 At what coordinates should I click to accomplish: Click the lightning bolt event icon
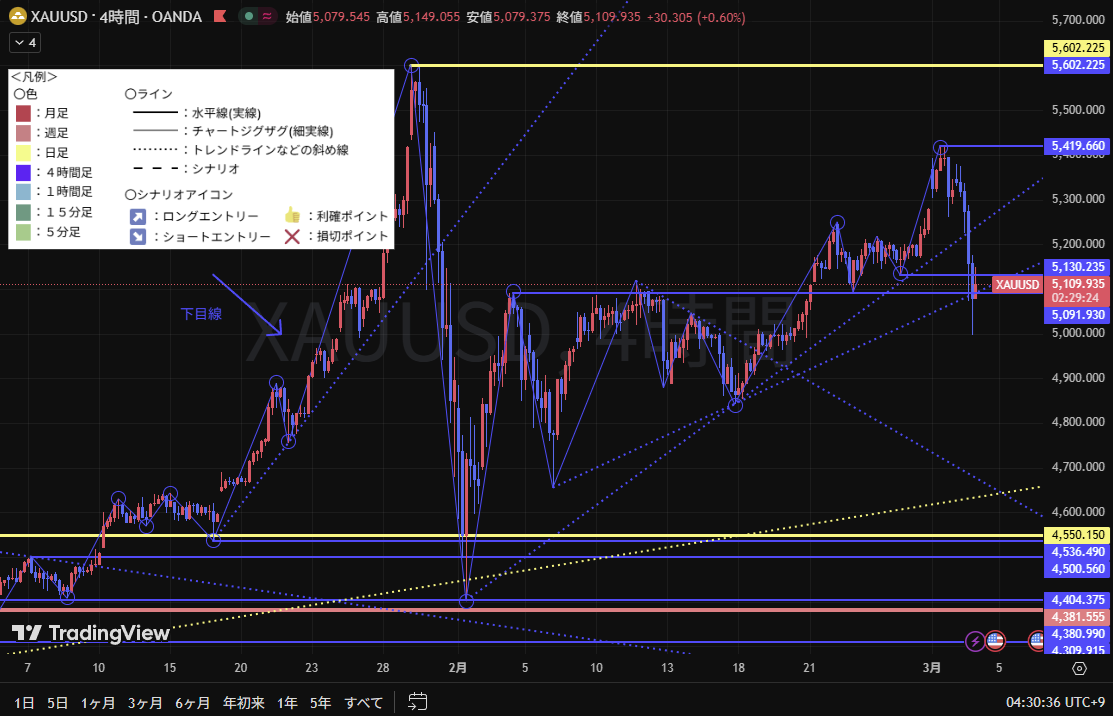coord(975,640)
